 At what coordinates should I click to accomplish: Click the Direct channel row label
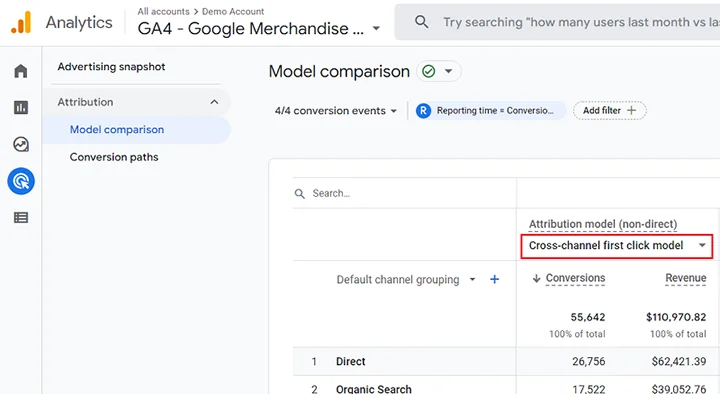(x=350, y=361)
